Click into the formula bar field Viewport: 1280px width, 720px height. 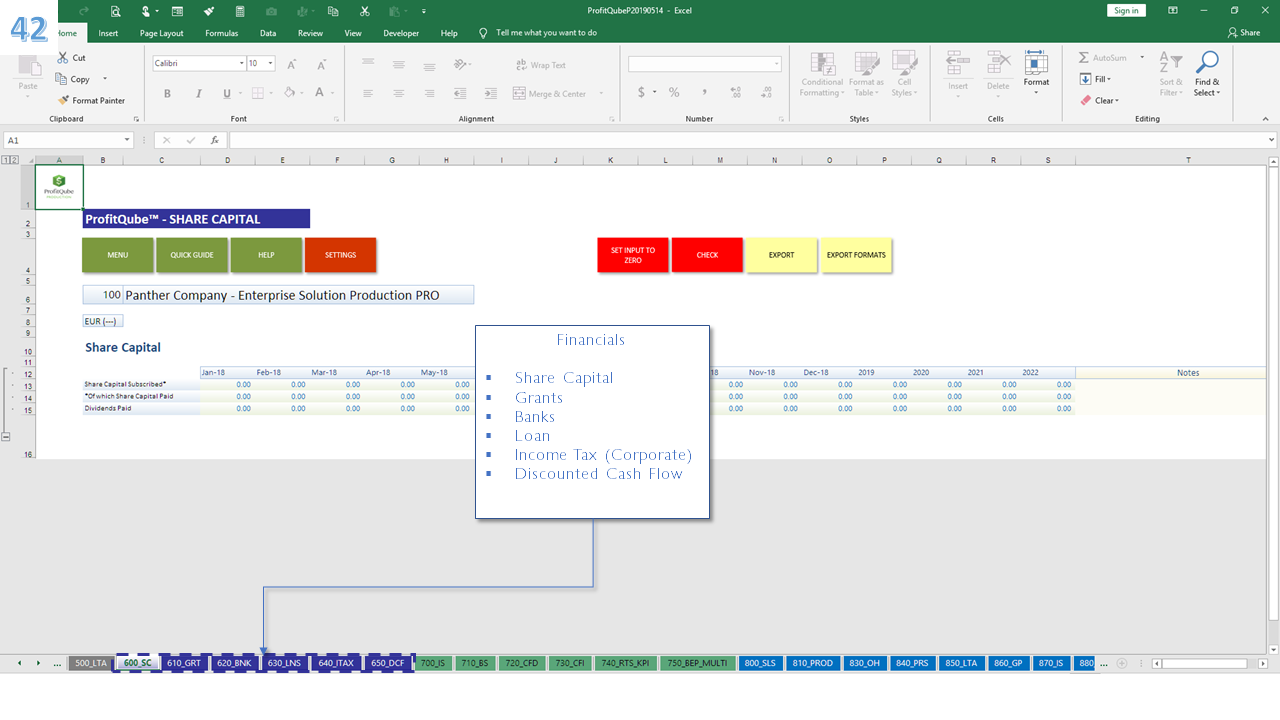pyautogui.click(x=752, y=140)
